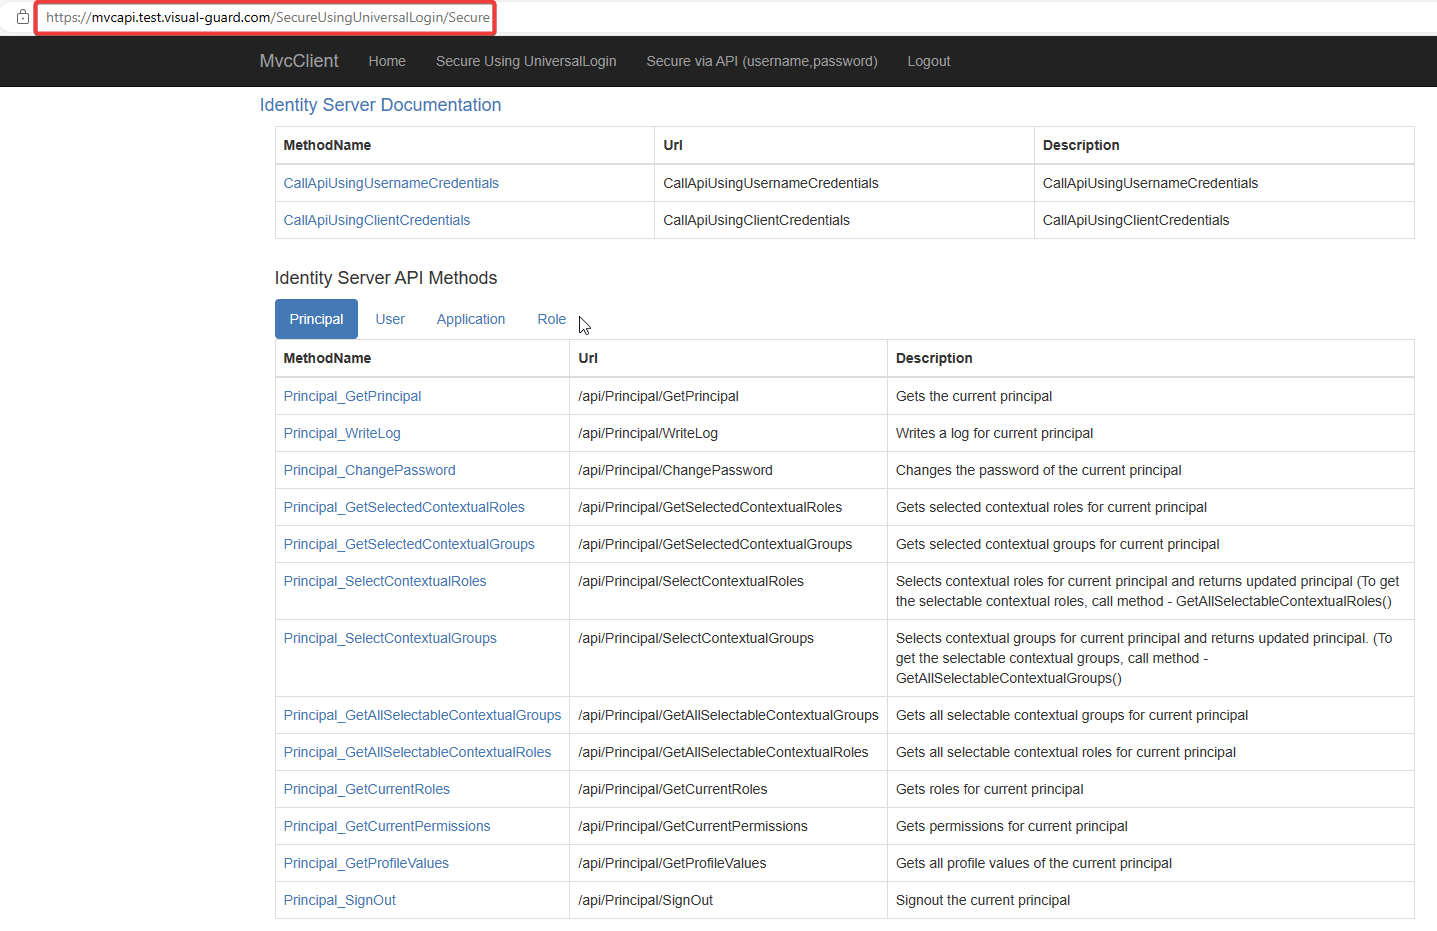This screenshot has width=1437, height=931.
Task: Open Principal_ChangePassword method documentation
Action: [369, 470]
